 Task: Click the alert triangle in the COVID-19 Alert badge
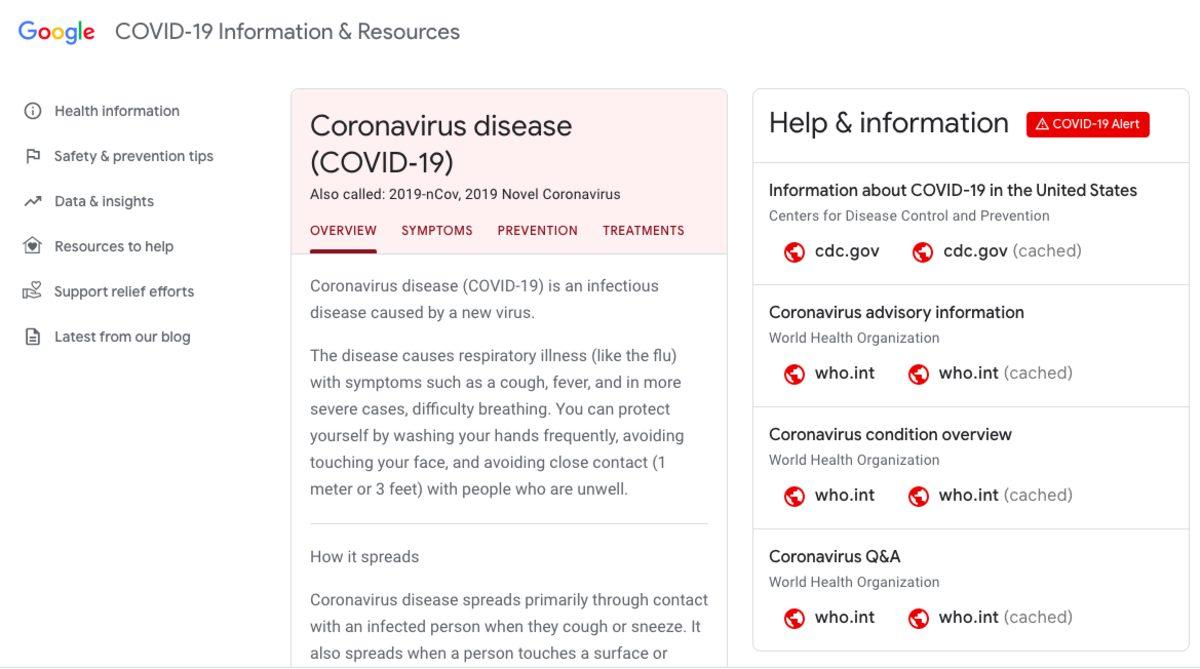(1043, 124)
